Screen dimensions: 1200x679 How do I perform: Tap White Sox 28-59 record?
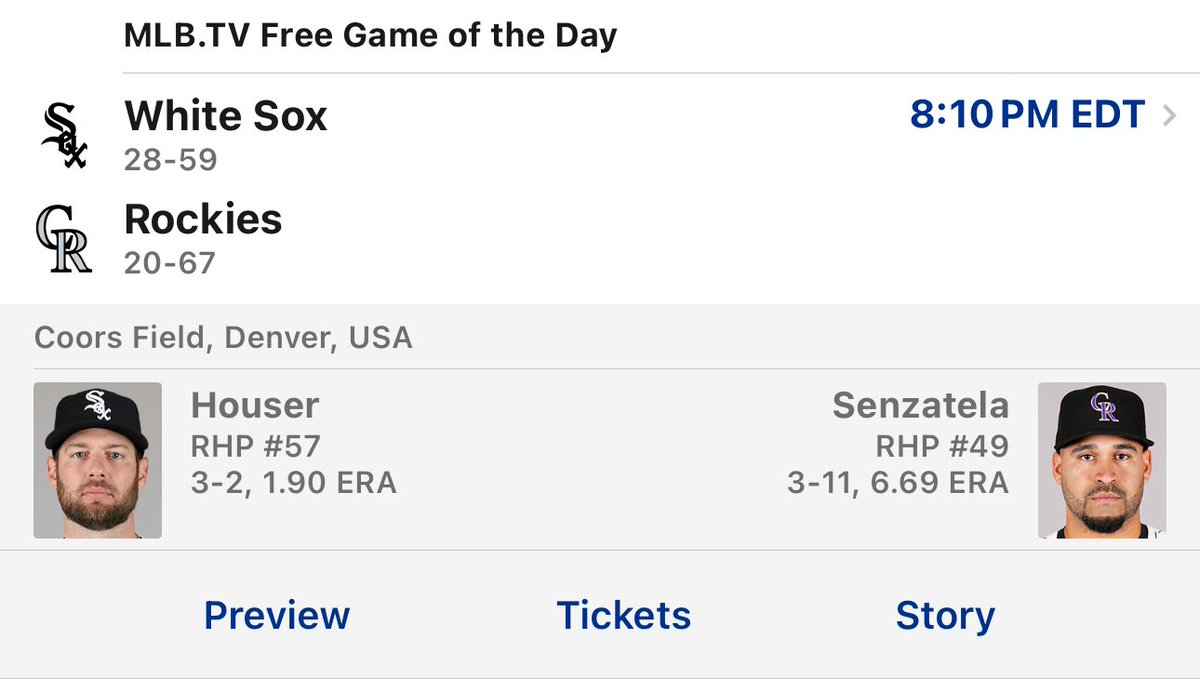[x=171, y=159]
